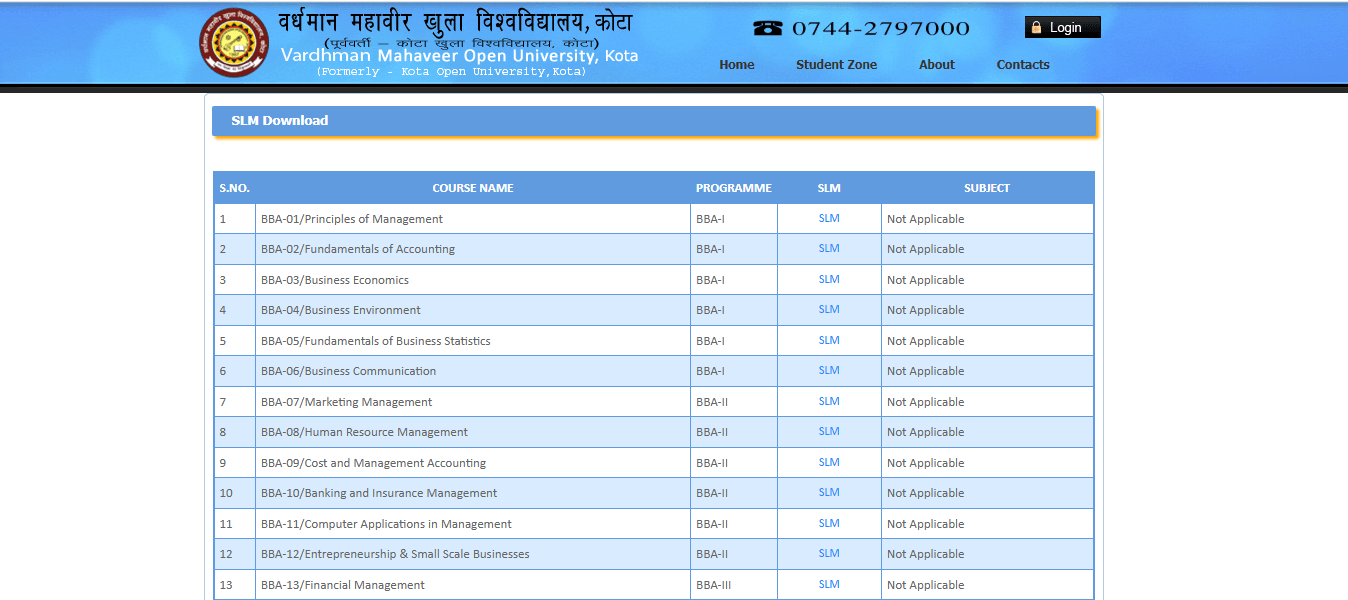The image size is (1348, 600).
Task: Get SLM for BBA-05 Fundamentals of Business Statistics
Action: [x=828, y=340]
